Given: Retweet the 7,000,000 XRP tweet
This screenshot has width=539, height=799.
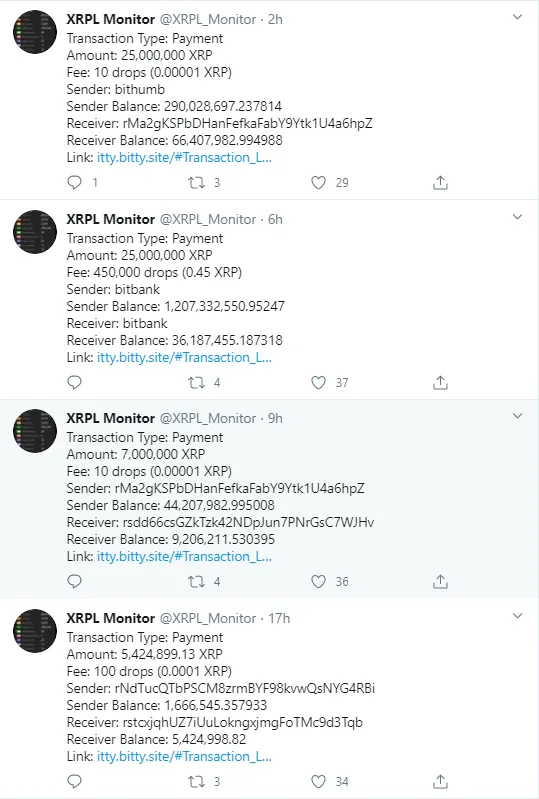Looking at the screenshot, I should tap(197, 581).
